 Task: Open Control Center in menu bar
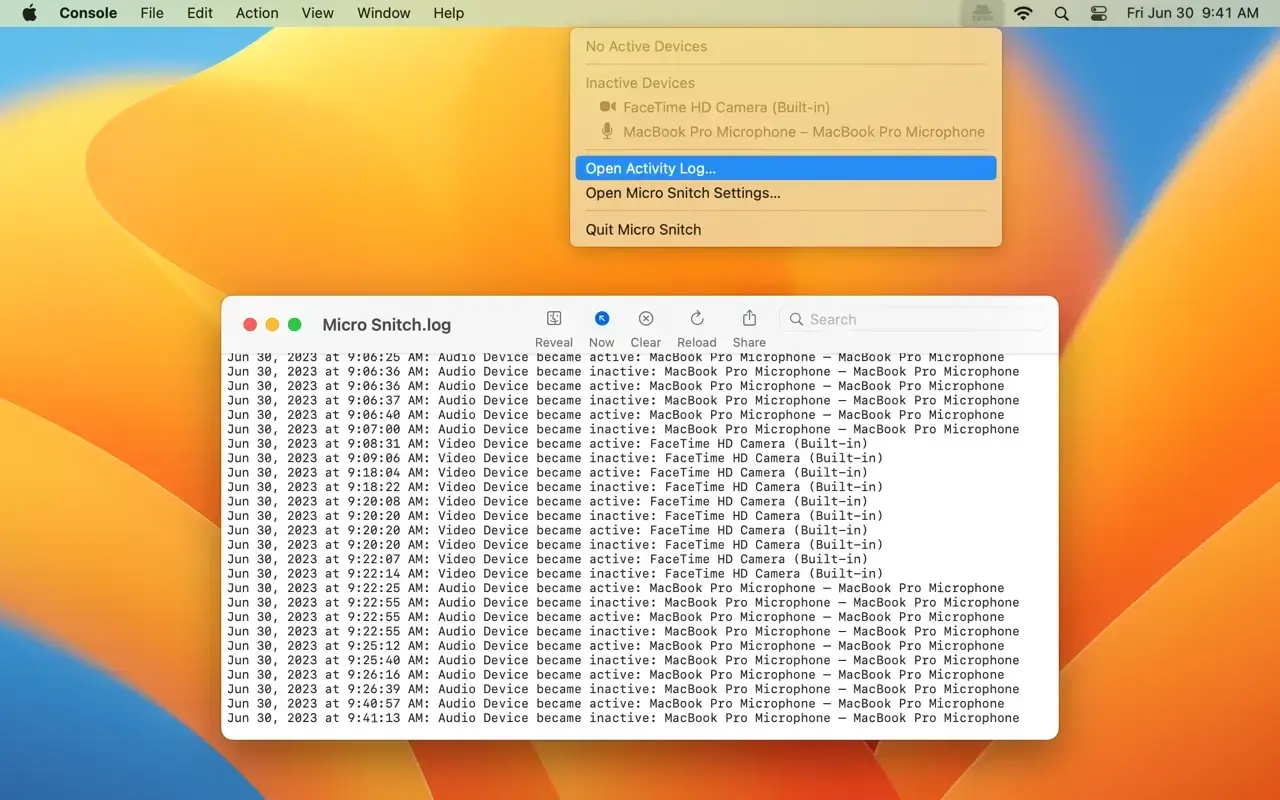coord(1099,13)
